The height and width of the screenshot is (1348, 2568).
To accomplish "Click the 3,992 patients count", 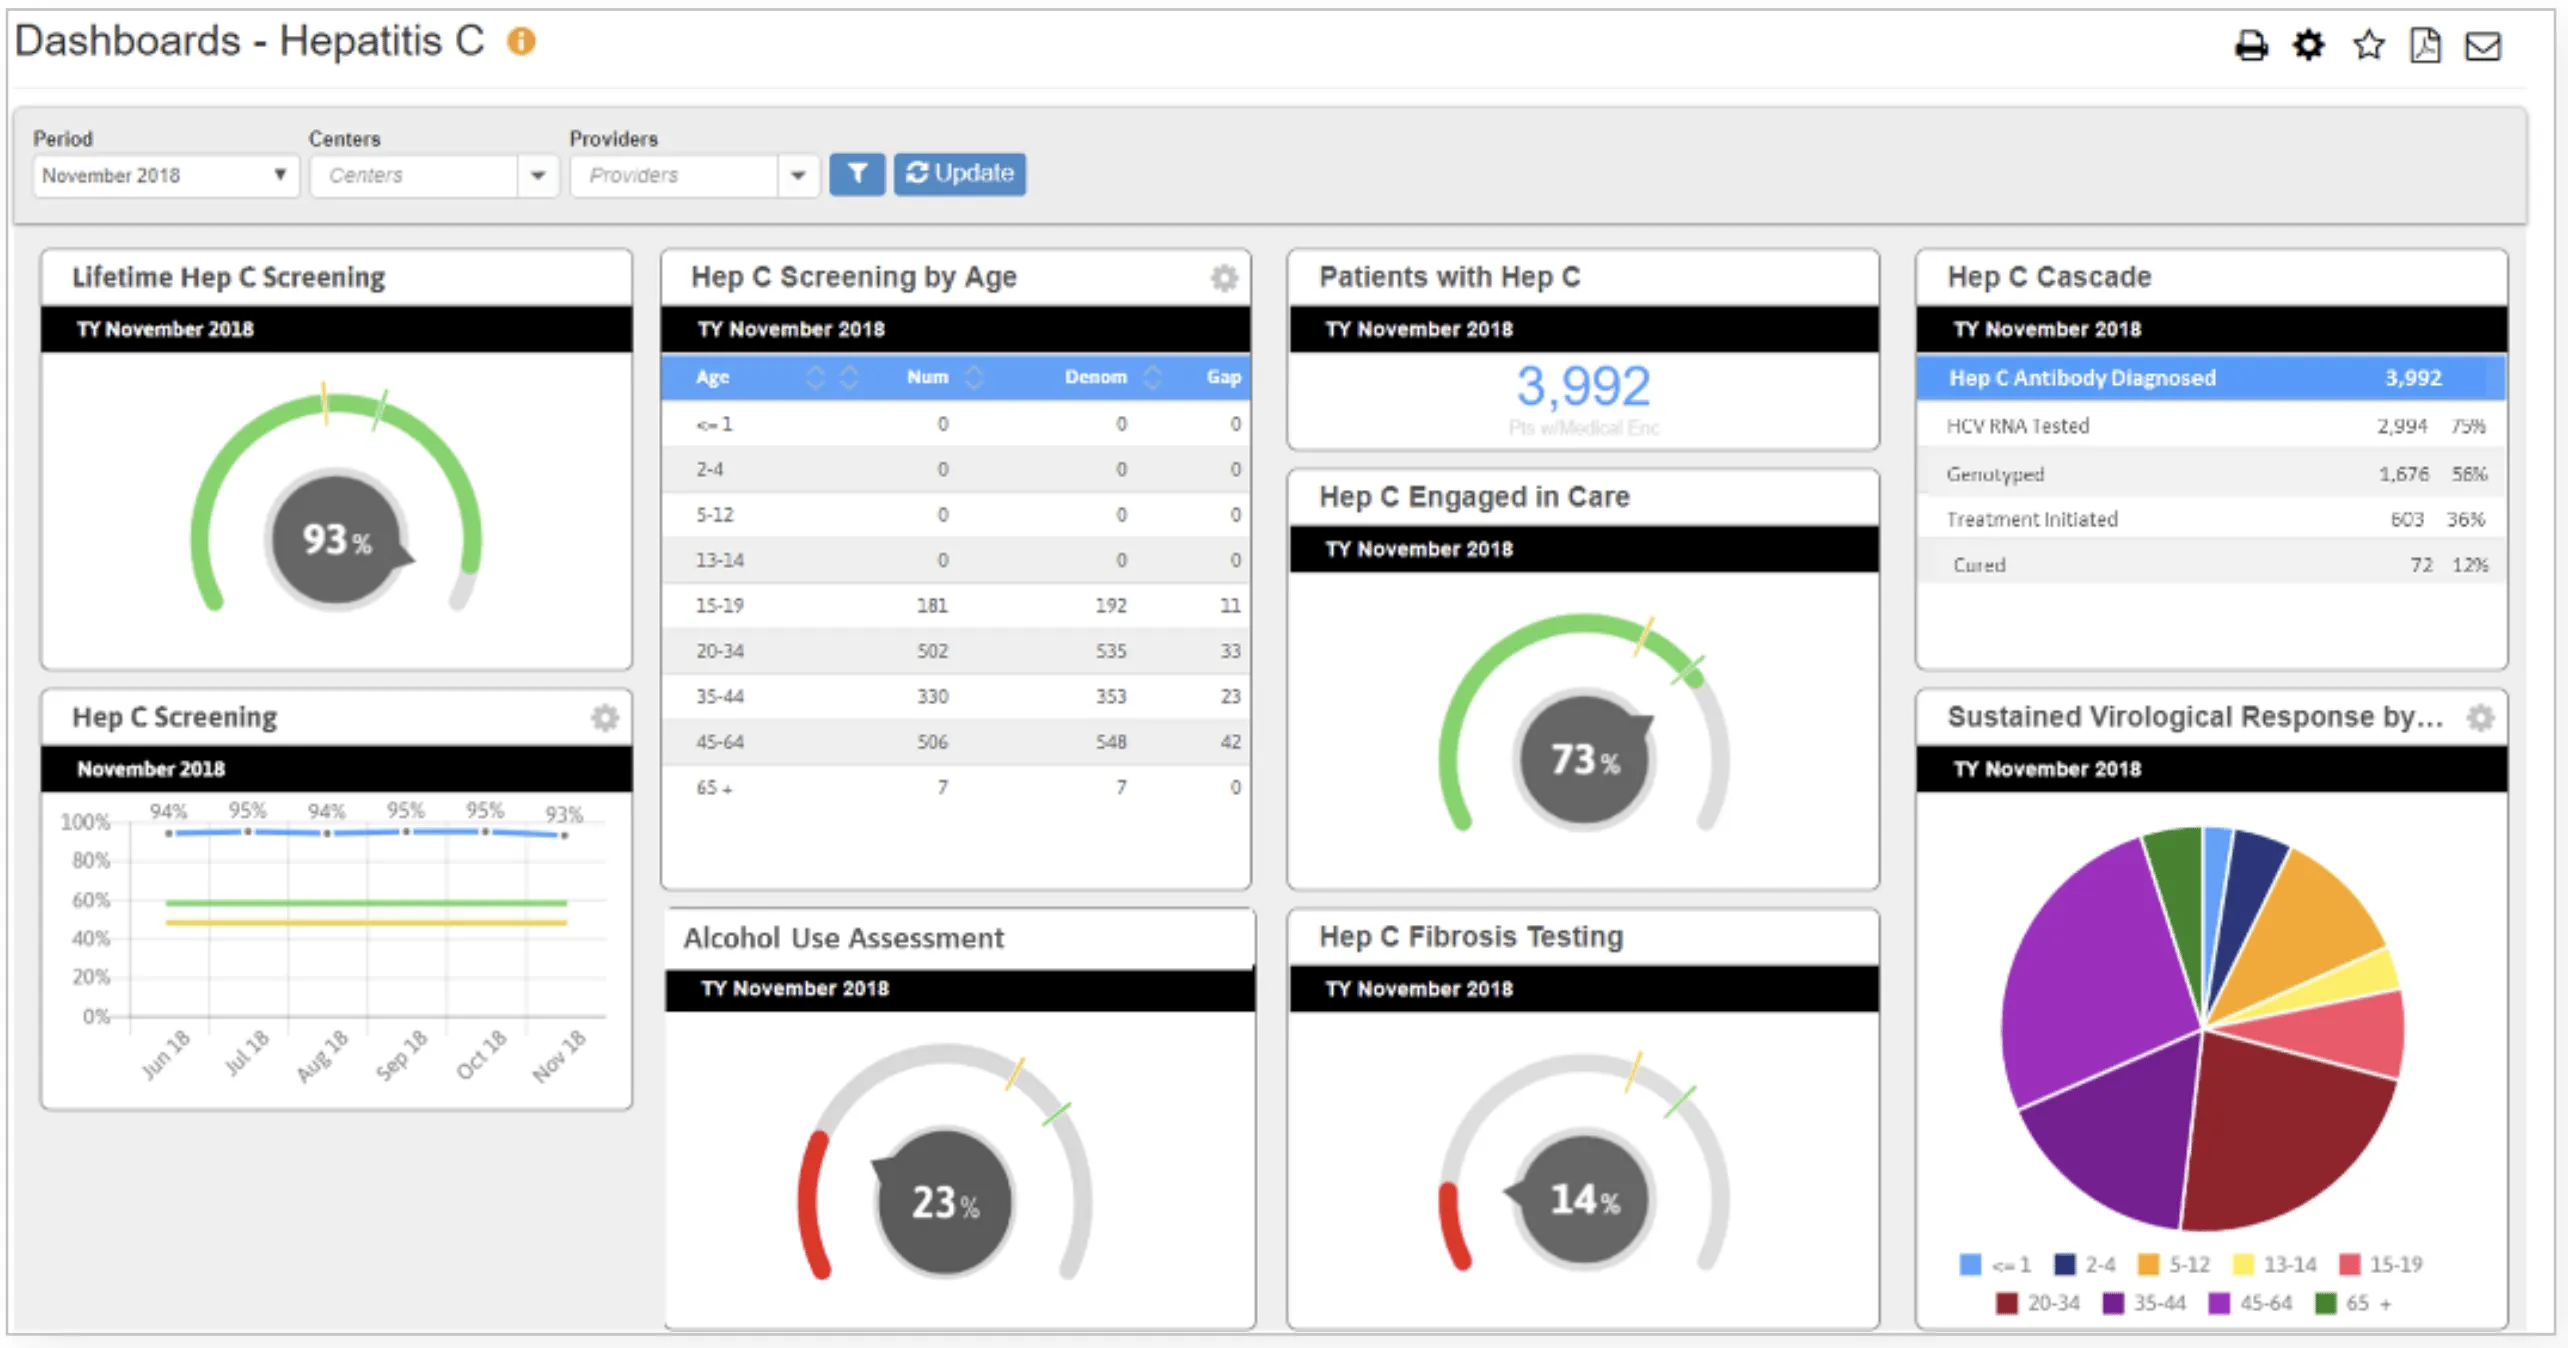I will pyautogui.click(x=1582, y=386).
